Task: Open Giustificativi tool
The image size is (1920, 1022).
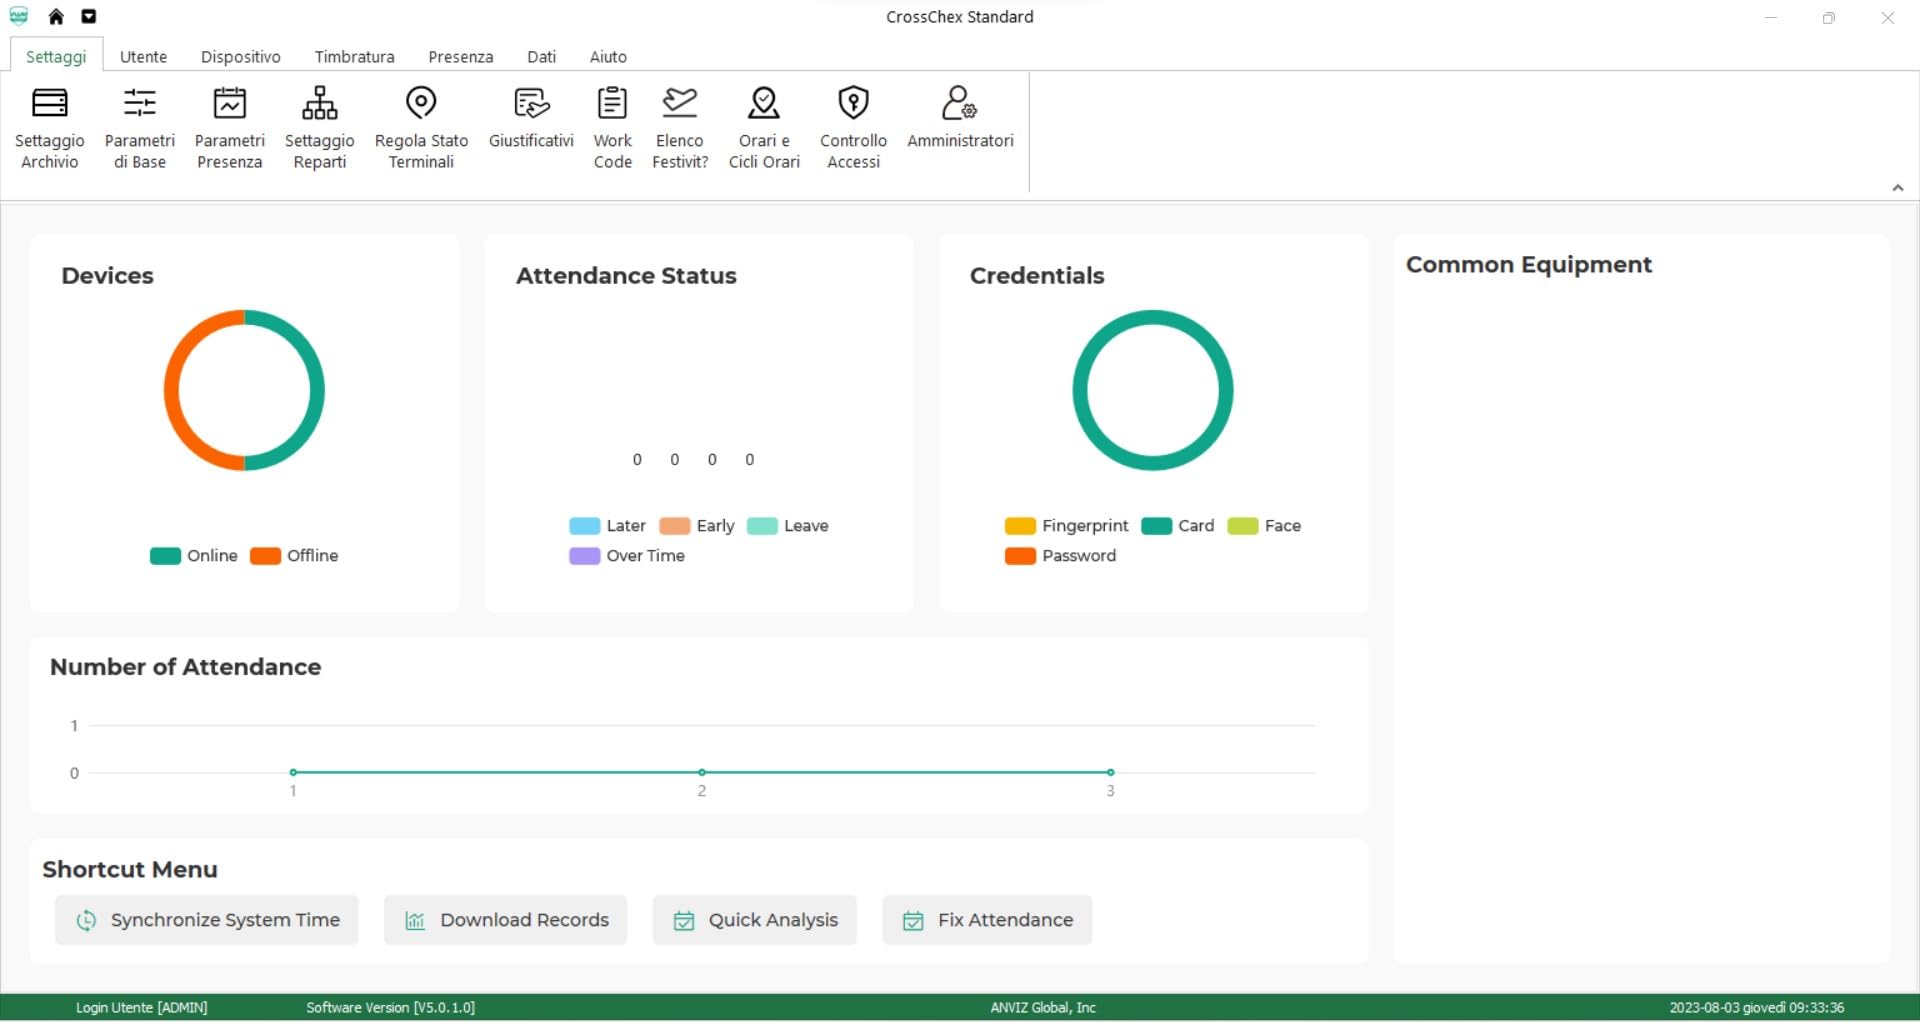Action: coord(531,119)
